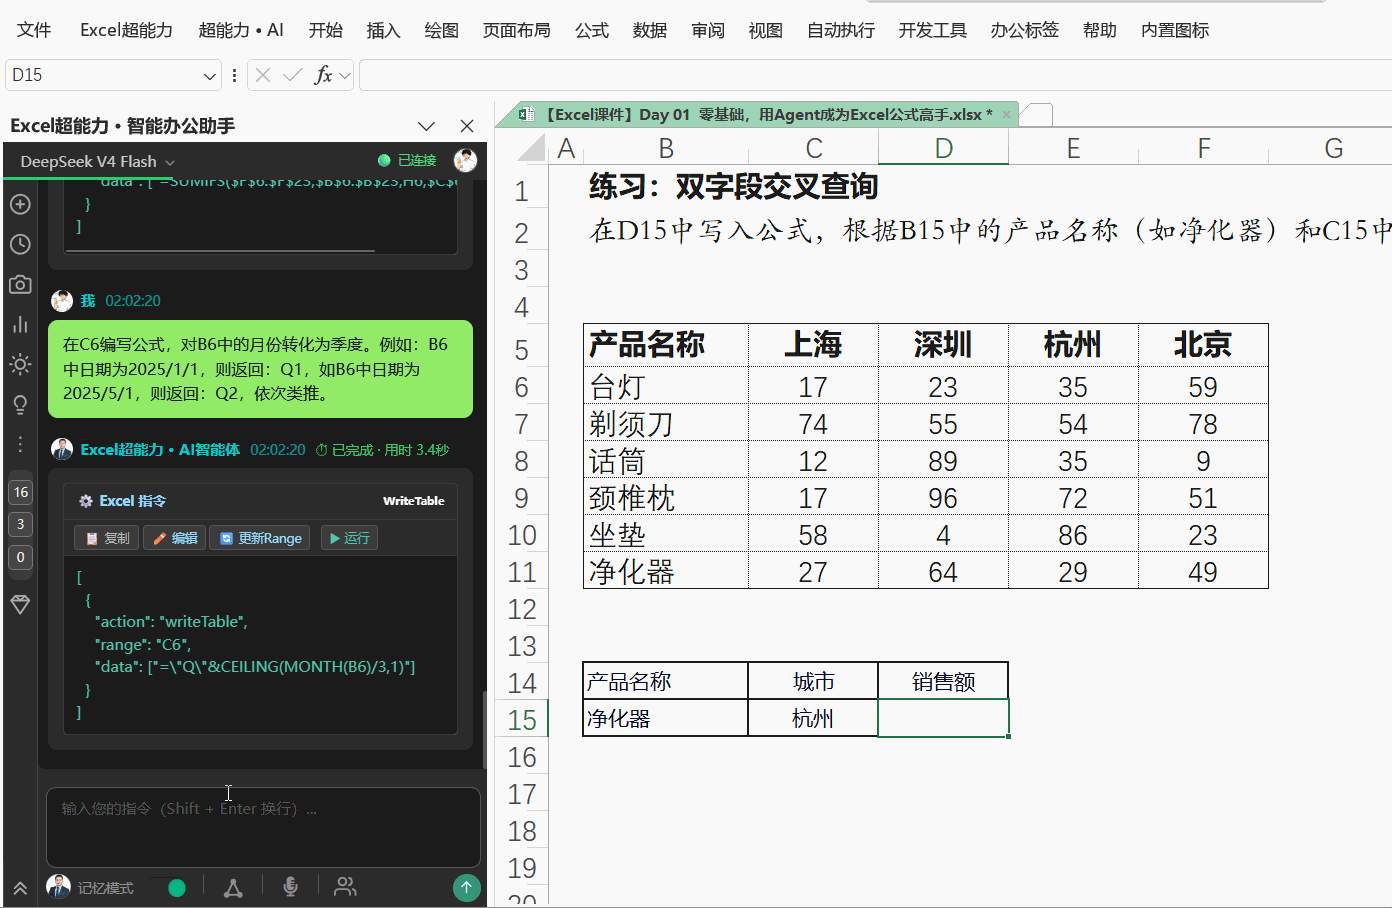
Task: Click the cell with value 96 in 颈椎枕 row
Action: (943, 497)
